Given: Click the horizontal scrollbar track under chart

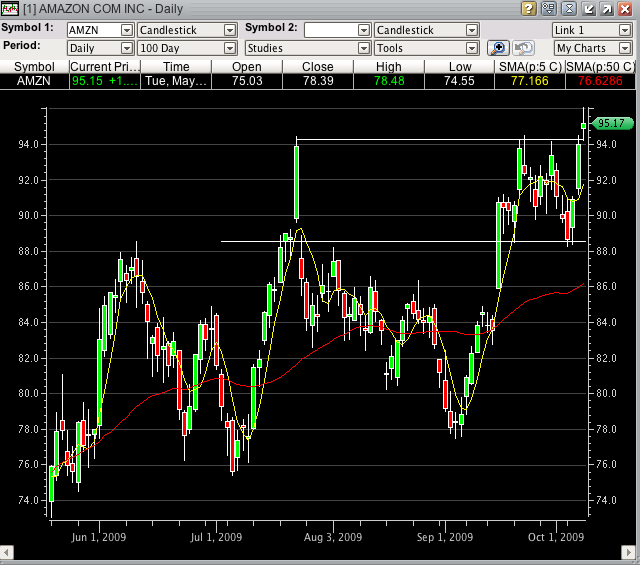Looking at the screenshot, I should tap(320, 553).
